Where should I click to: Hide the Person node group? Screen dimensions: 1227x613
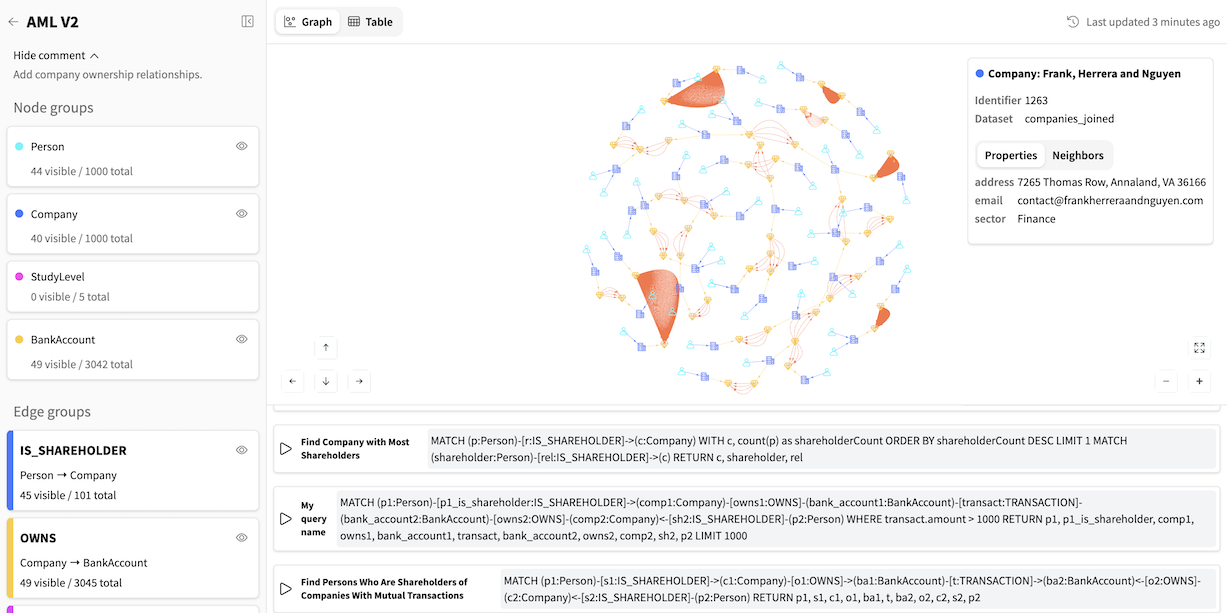click(x=241, y=146)
